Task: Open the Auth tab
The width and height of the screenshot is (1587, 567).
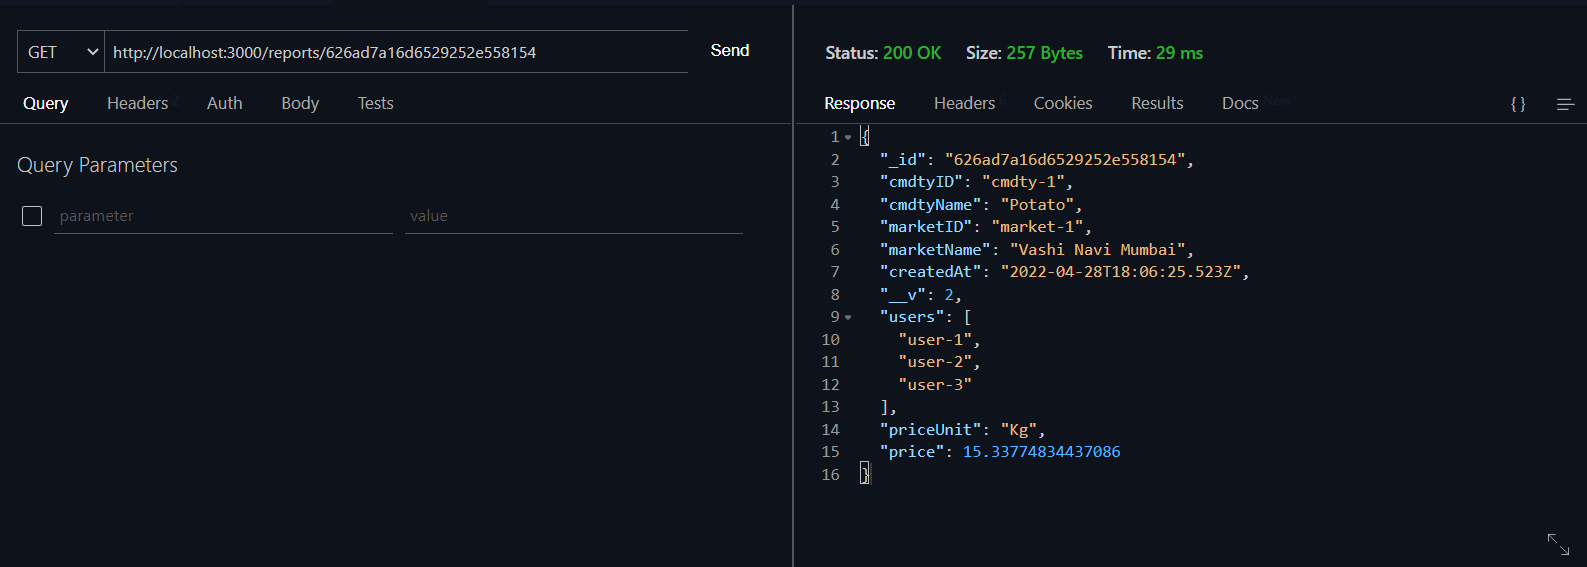Action: point(225,103)
